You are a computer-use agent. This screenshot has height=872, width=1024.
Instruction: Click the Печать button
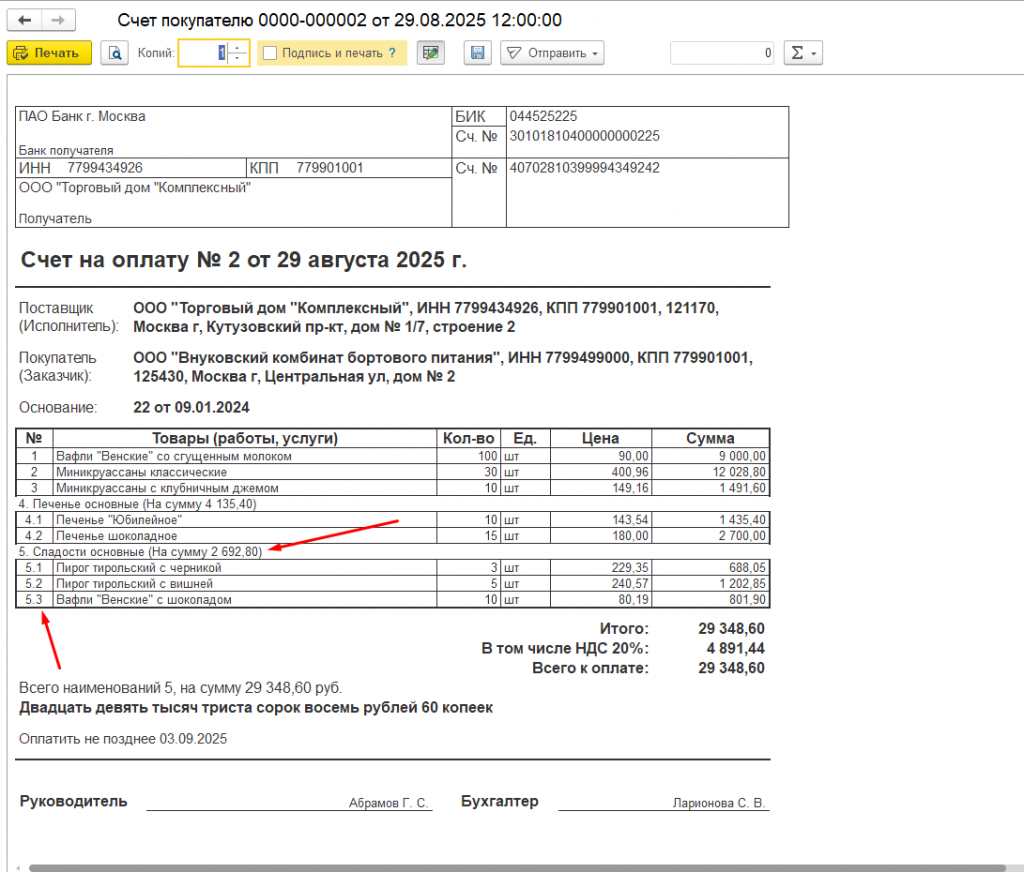pyautogui.click(x=49, y=53)
